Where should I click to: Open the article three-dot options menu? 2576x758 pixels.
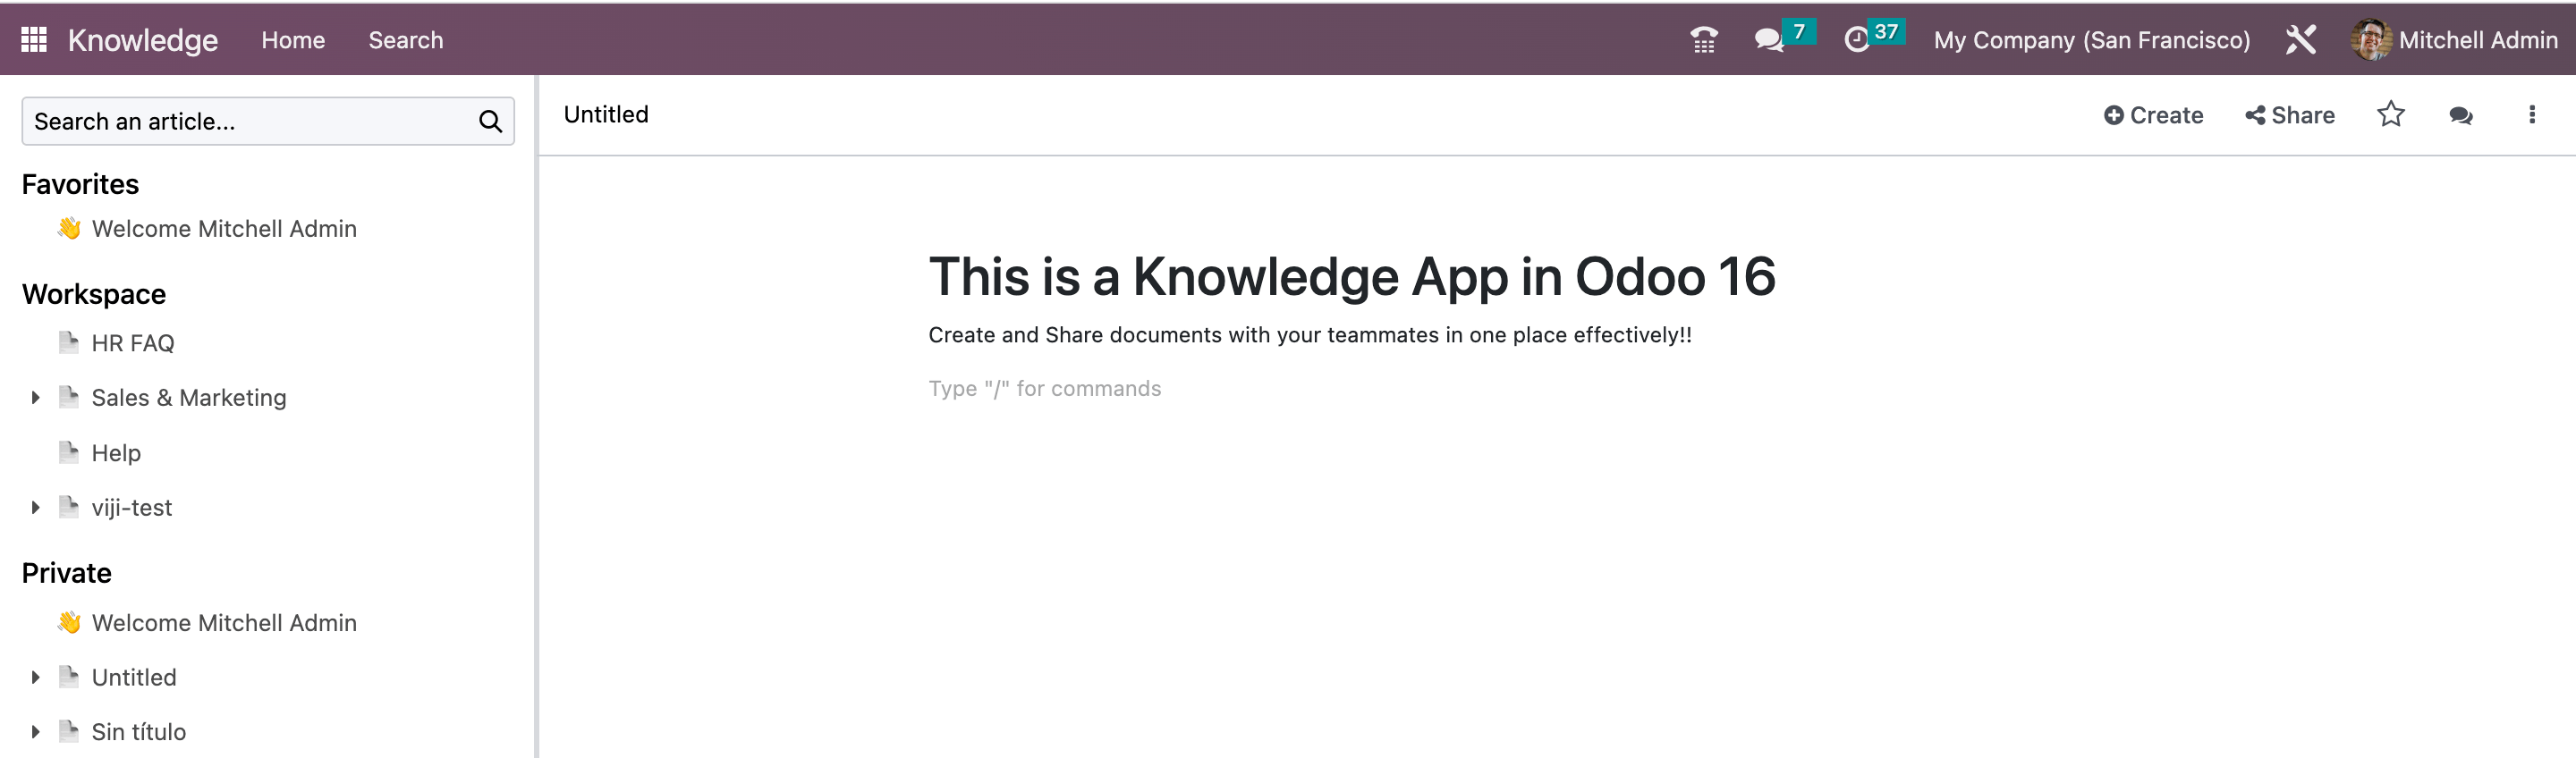point(2531,116)
